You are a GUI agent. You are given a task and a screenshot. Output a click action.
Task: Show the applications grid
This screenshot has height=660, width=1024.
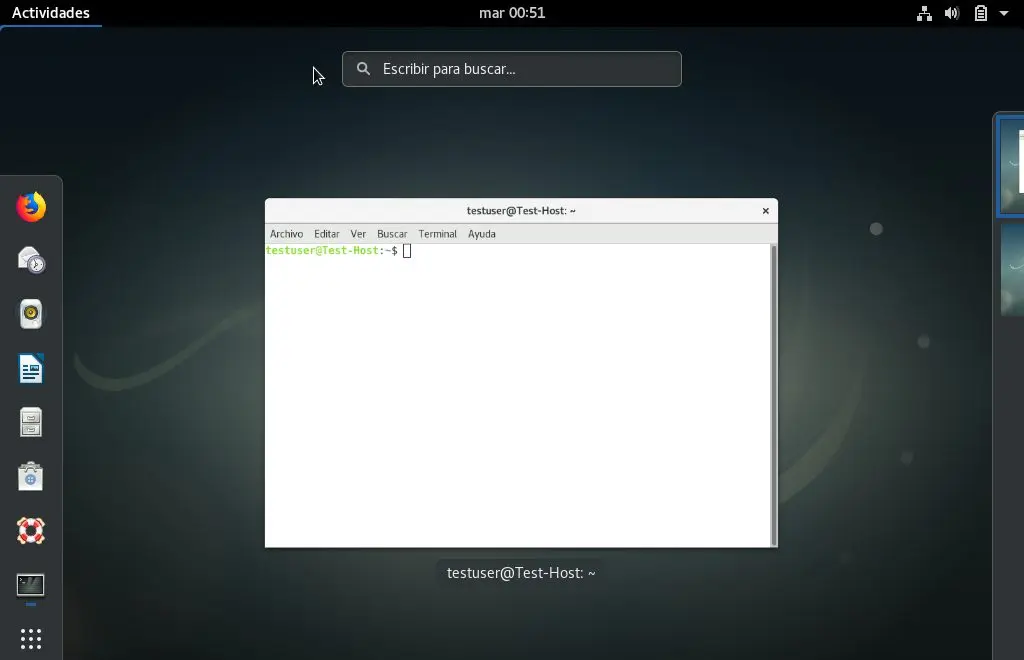tap(30, 638)
